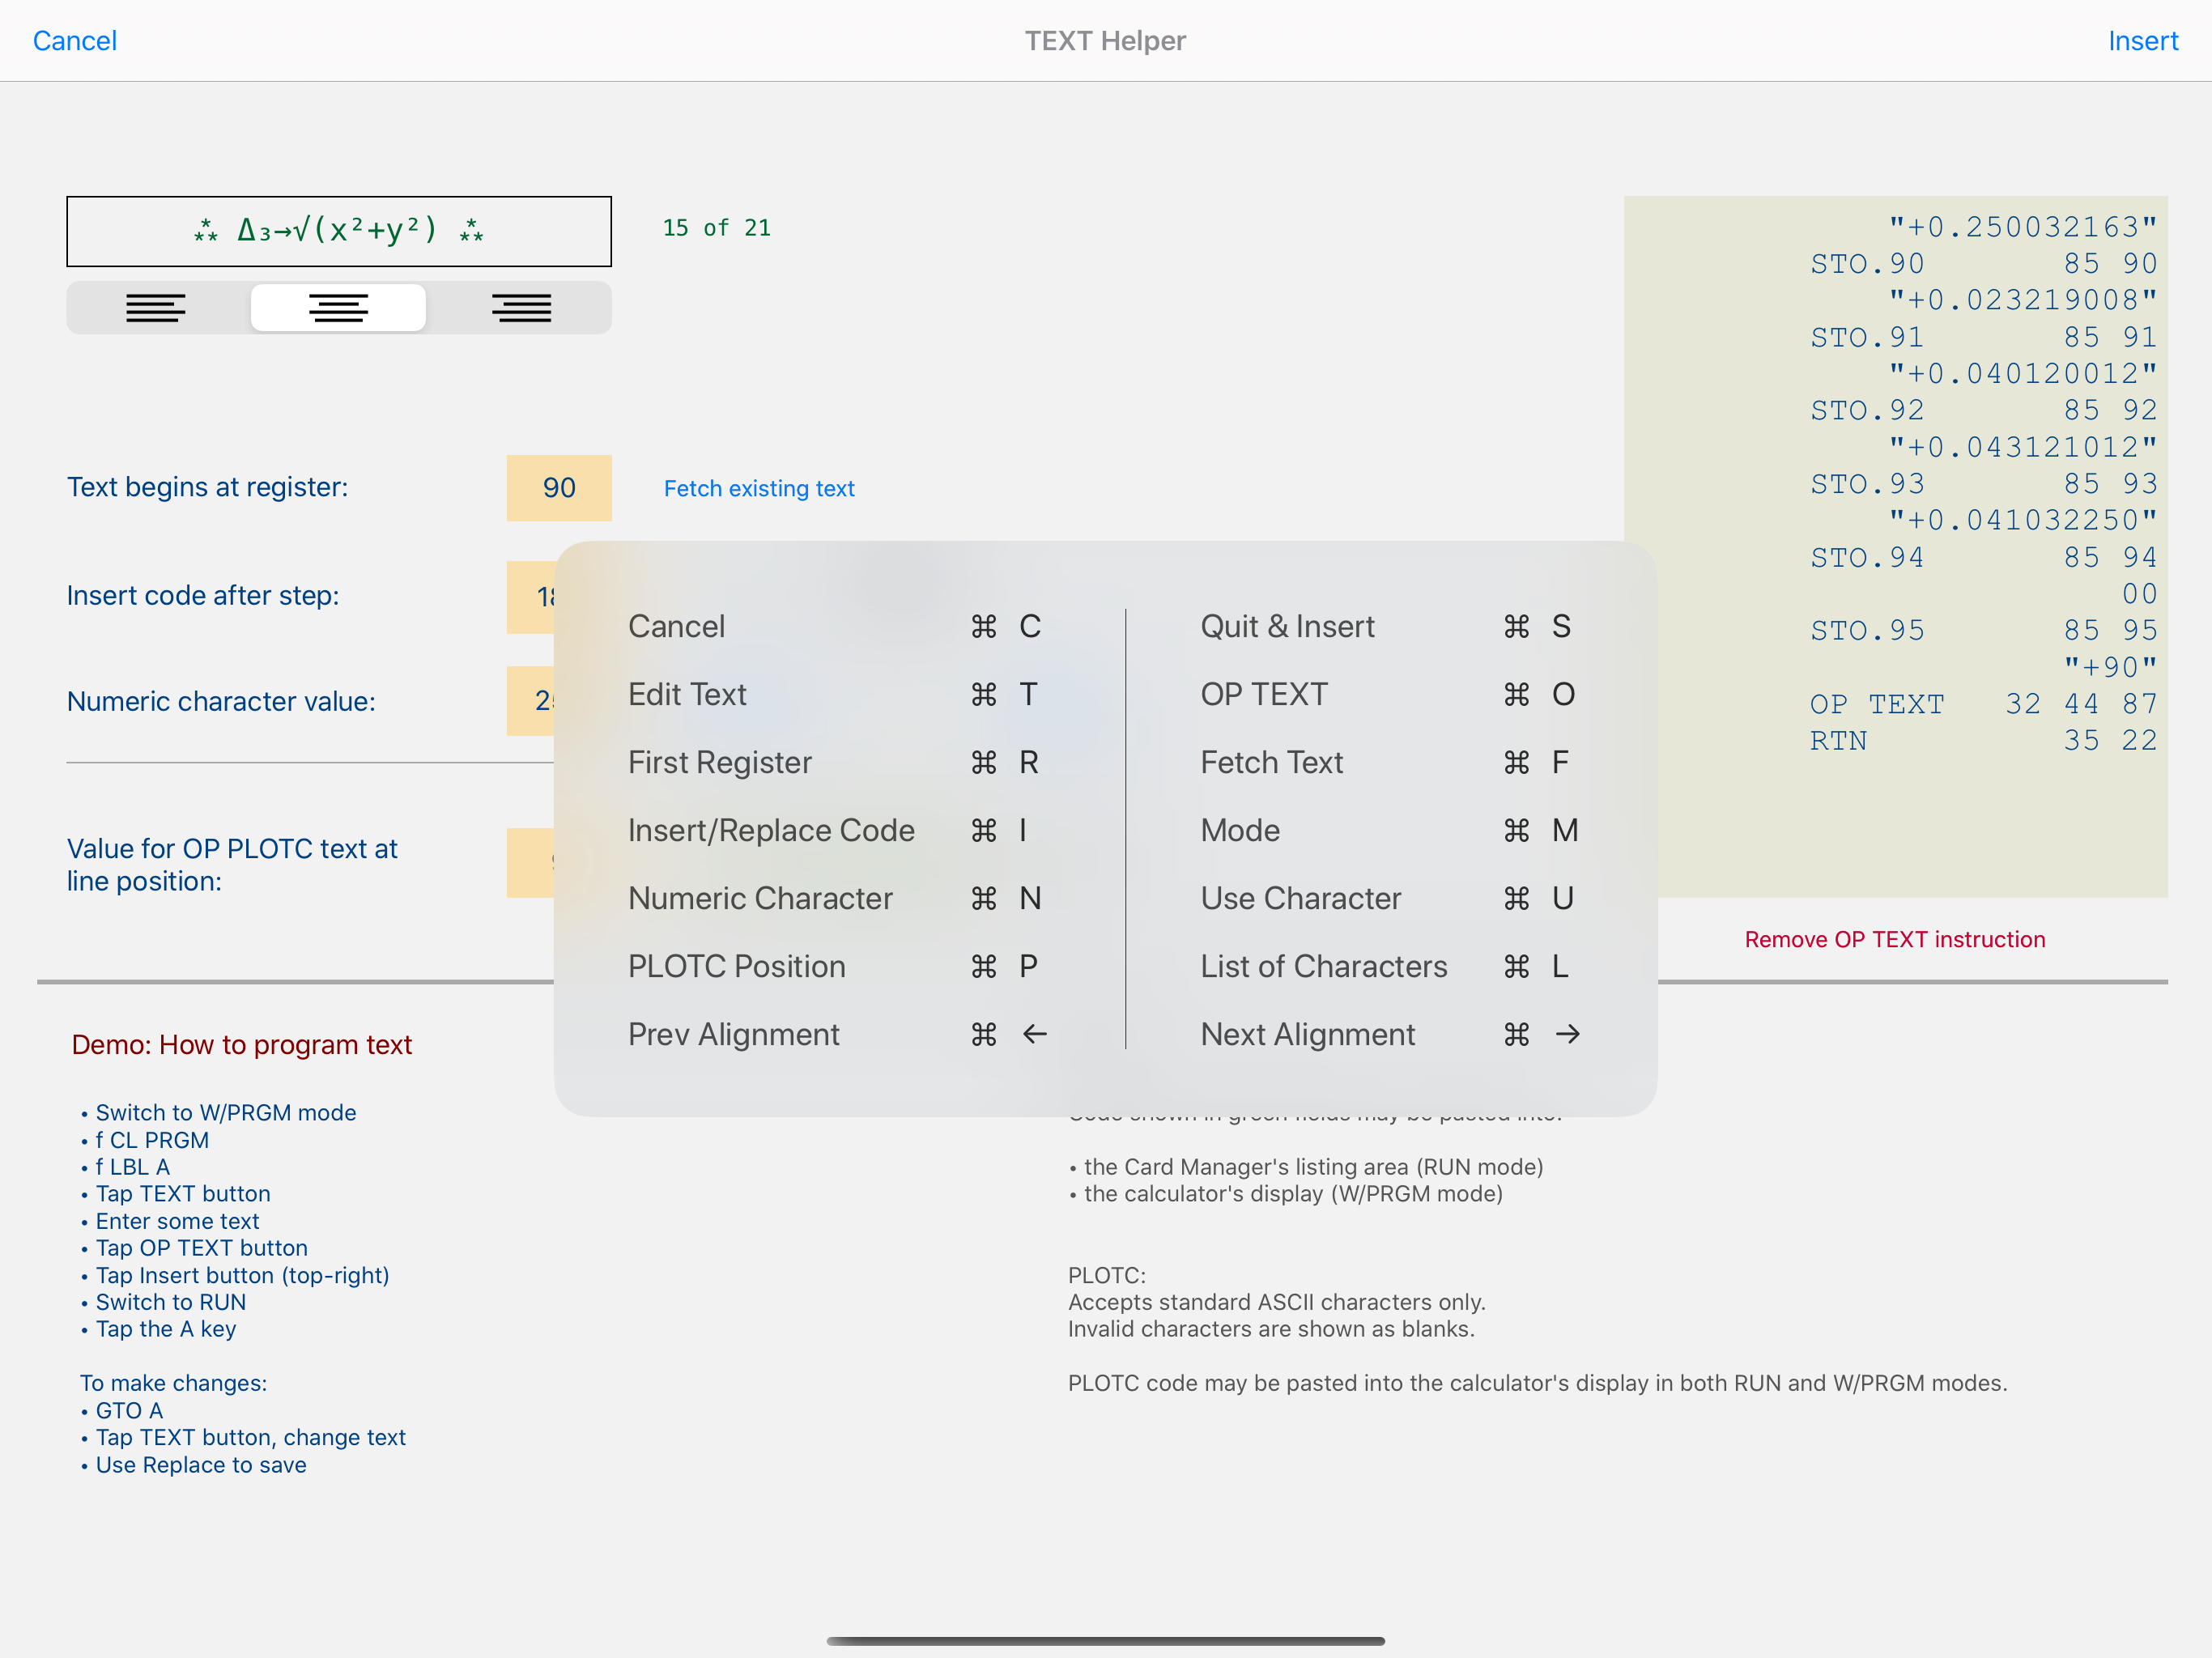This screenshot has width=2212, height=1658.
Task: Select PLOTC Position shortcut entry
Action: (736, 966)
